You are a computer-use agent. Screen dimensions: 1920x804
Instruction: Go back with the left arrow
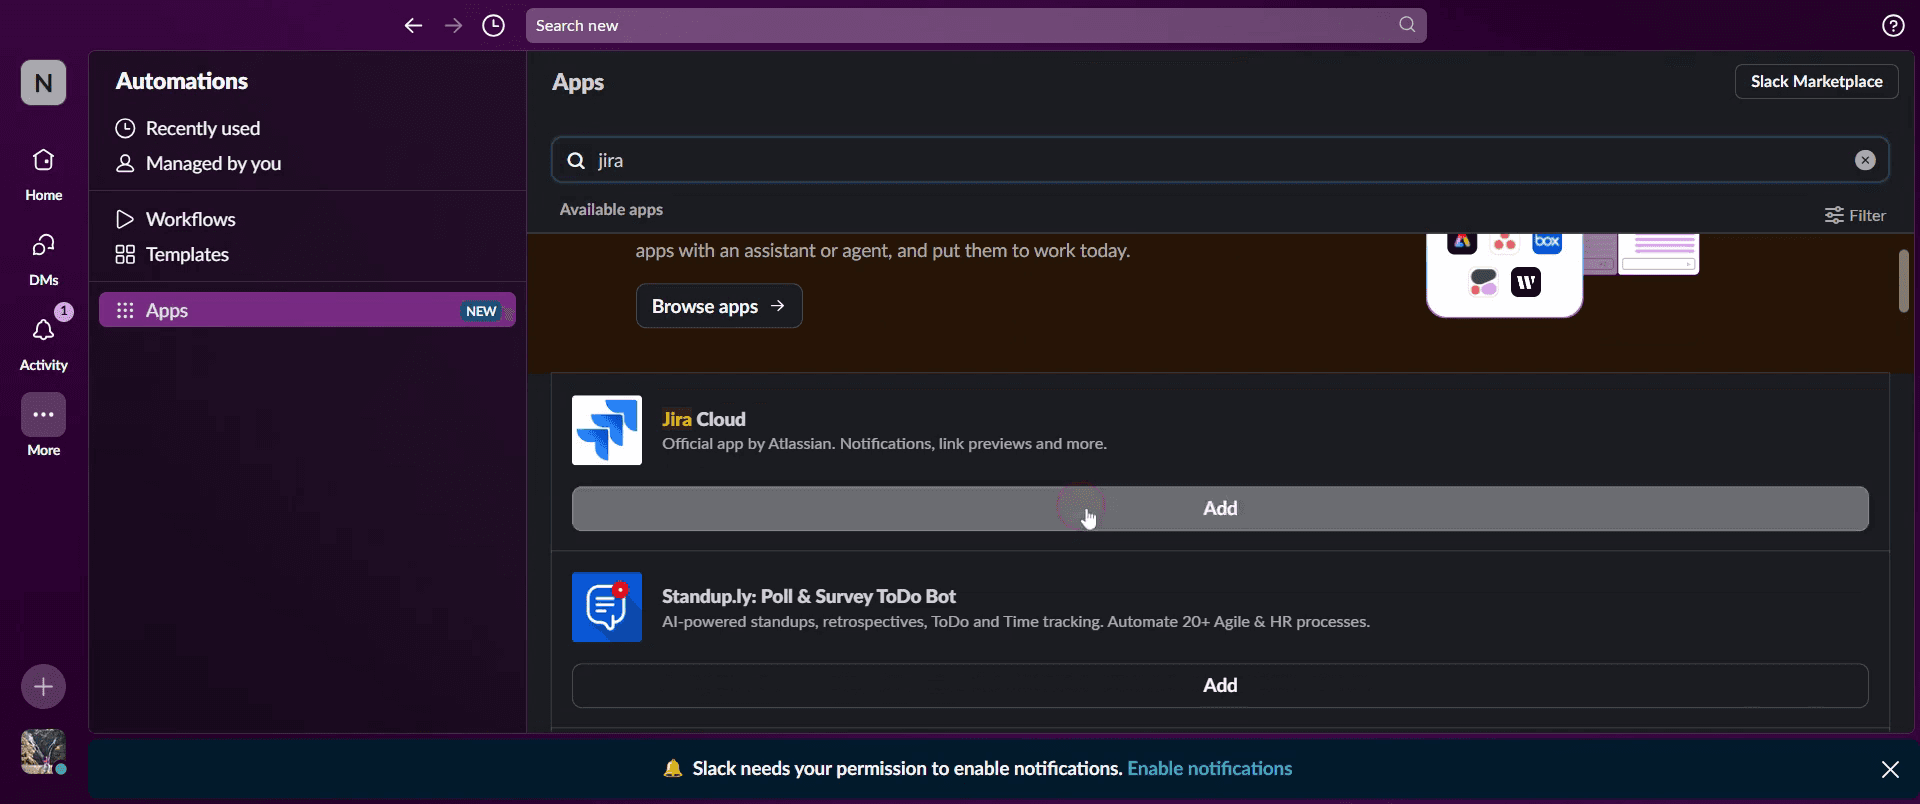pyautogui.click(x=413, y=26)
